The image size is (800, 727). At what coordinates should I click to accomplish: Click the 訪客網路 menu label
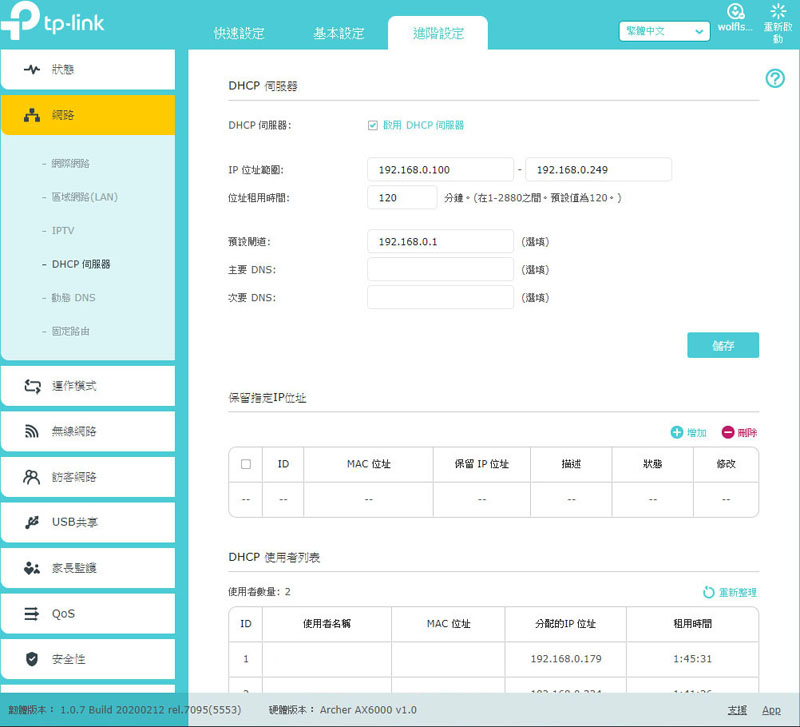click(x=74, y=477)
